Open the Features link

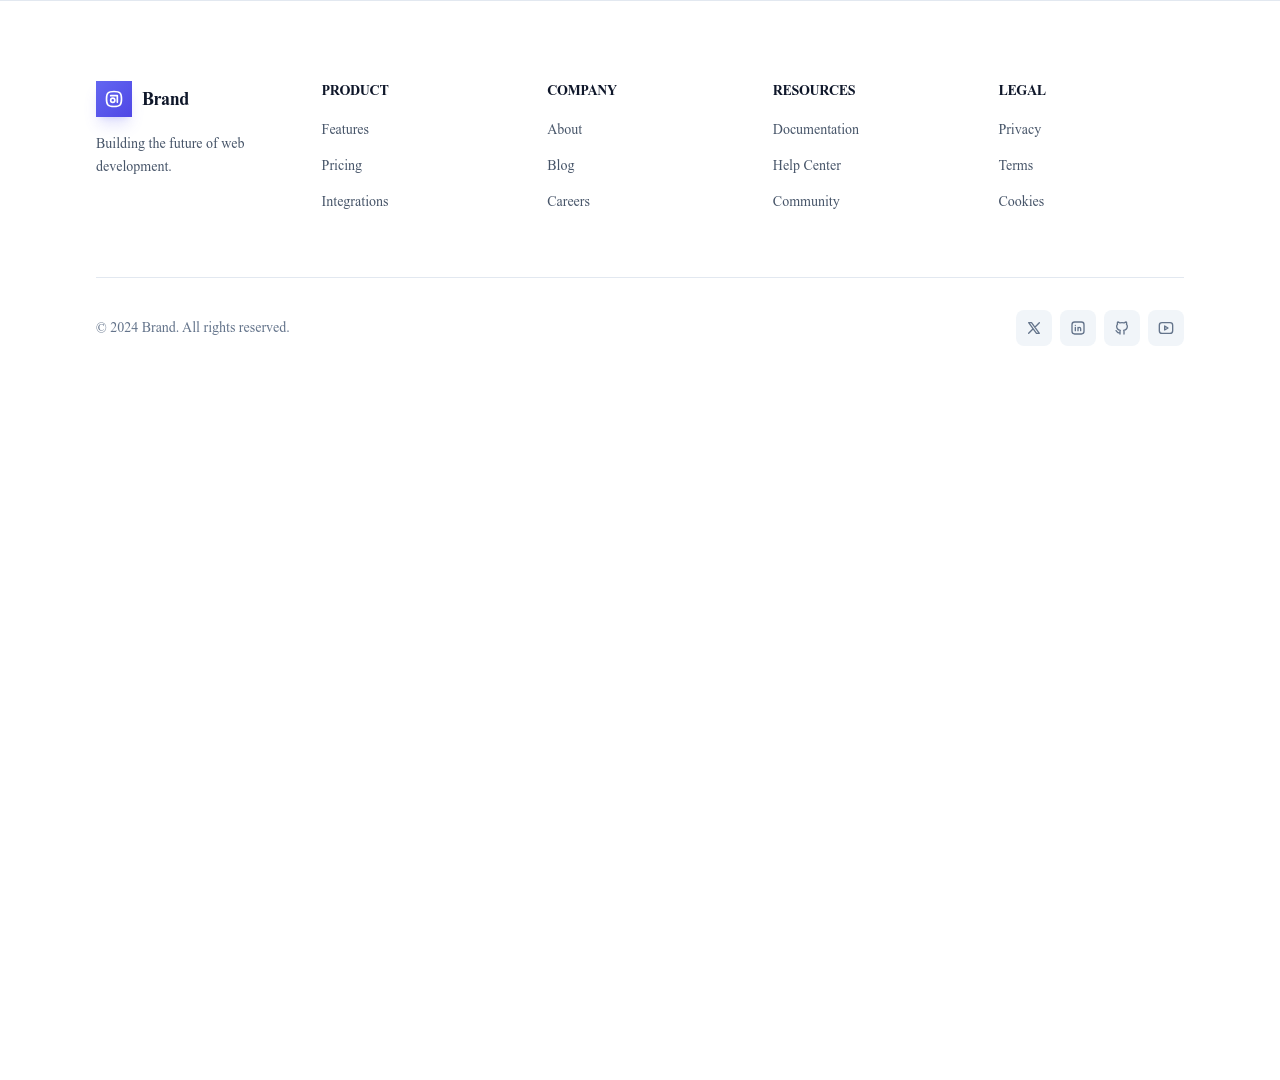pos(345,129)
